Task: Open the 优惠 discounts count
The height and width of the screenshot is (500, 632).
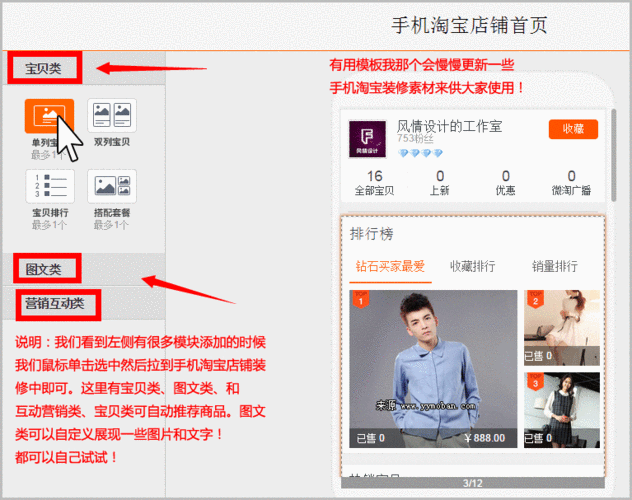Action: pyautogui.click(x=505, y=183)
